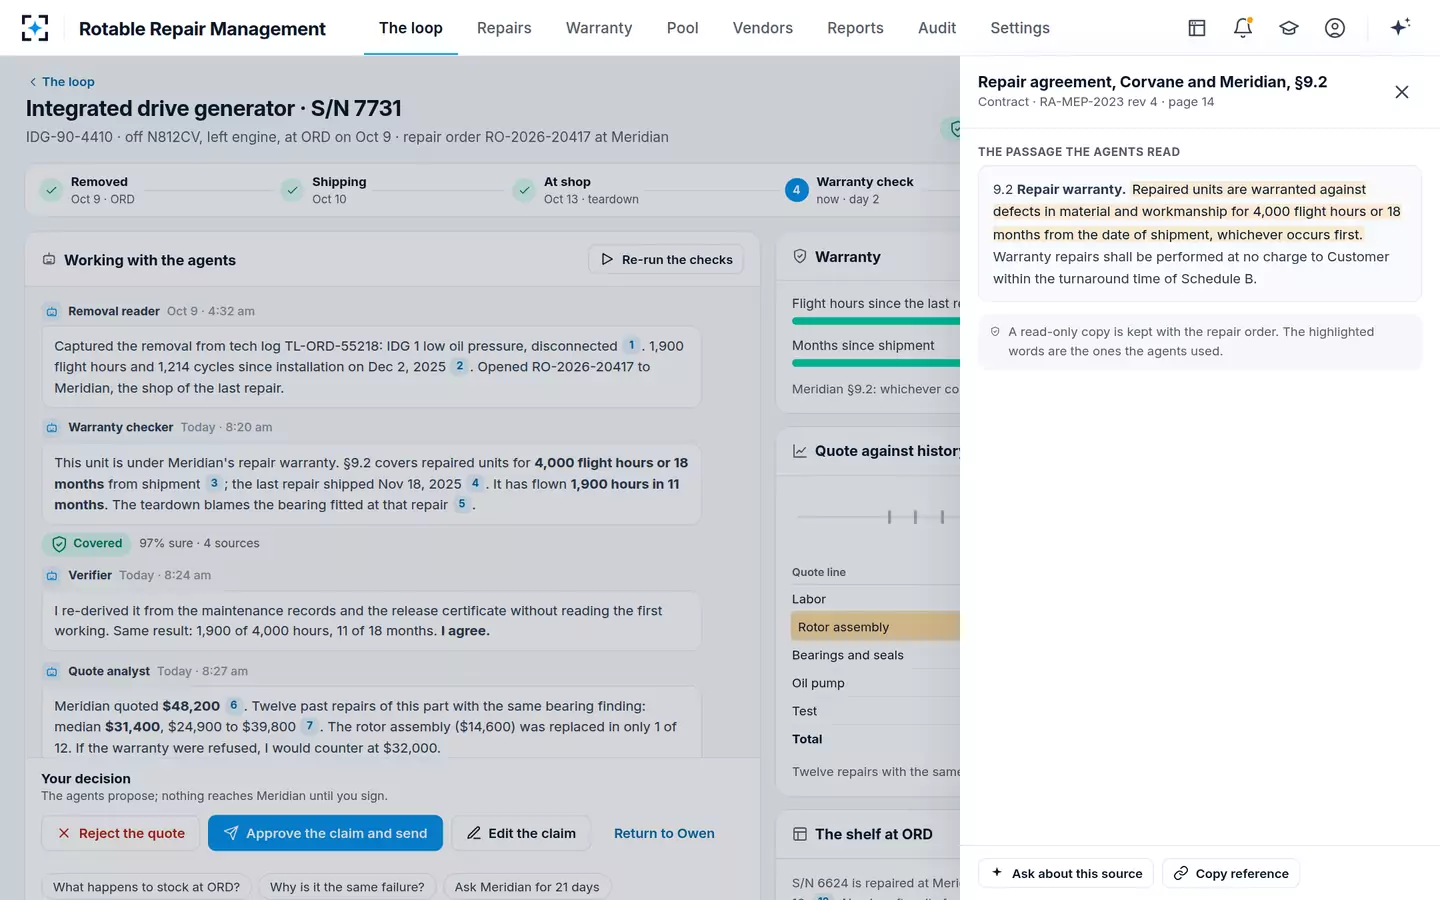Open the learning cap icon
Viewport: 1440px width, 900px height.
(1289, 28)
